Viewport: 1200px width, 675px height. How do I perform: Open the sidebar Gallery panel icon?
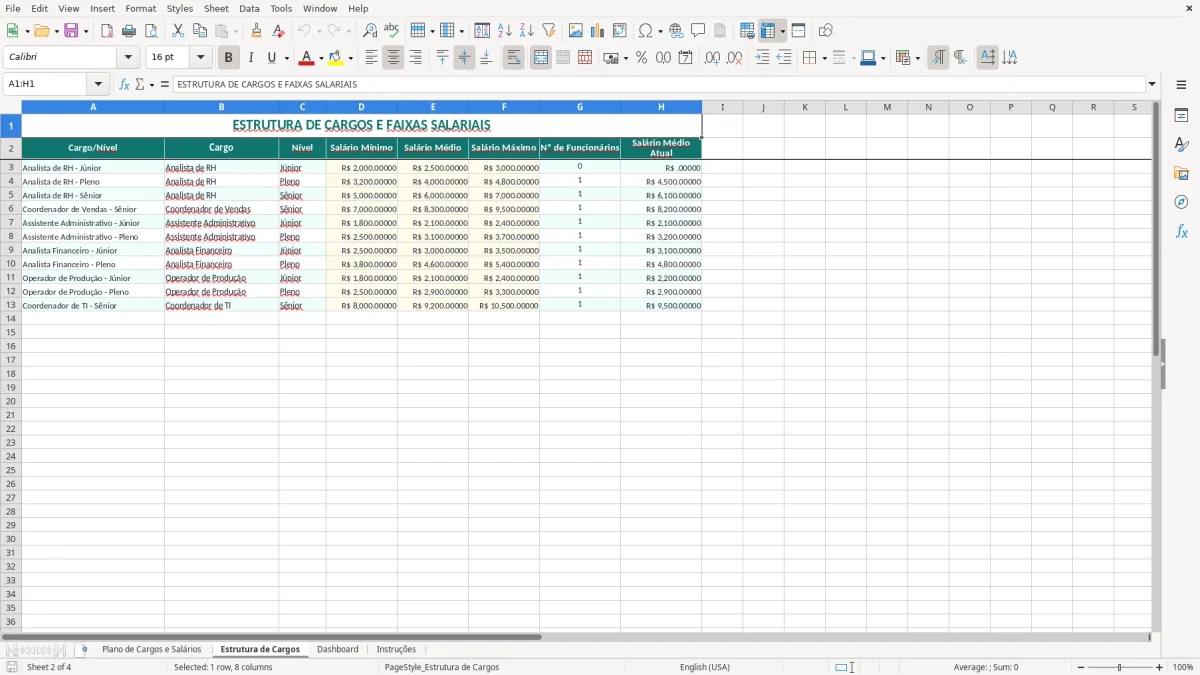click(x=1181, y=173)
